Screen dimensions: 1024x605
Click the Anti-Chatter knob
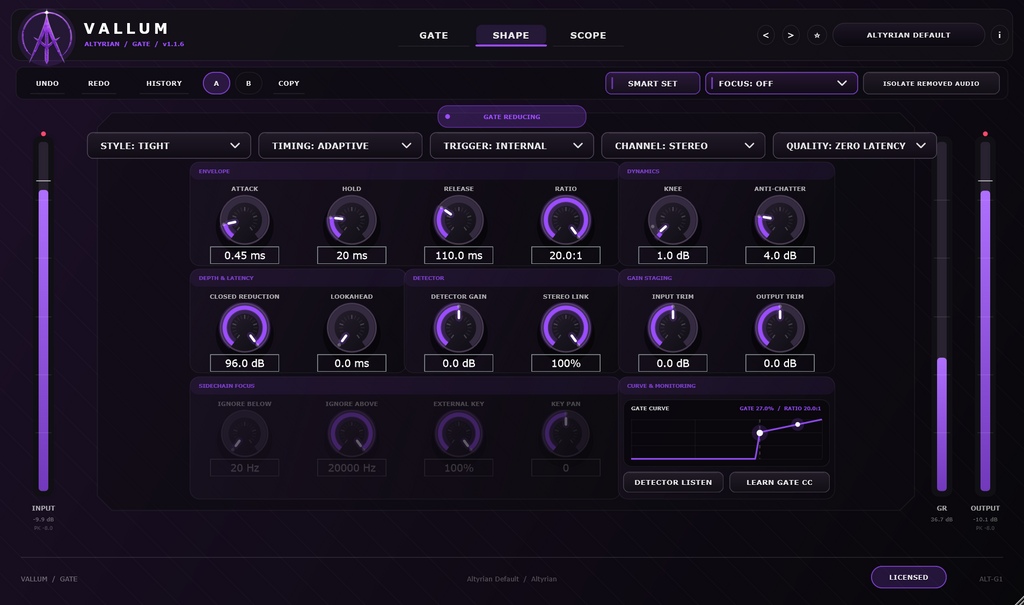pos(780,220)
